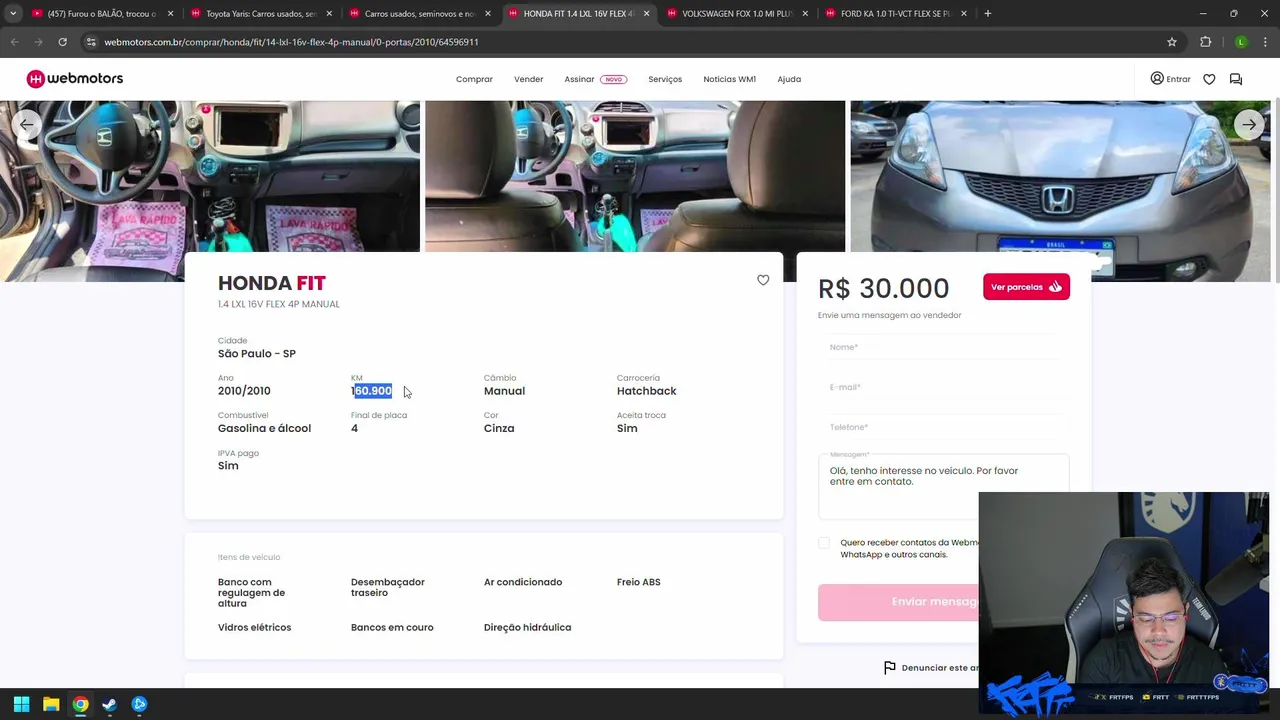
Task: Click the Mensagem text area
Action: tap(943, 488)
